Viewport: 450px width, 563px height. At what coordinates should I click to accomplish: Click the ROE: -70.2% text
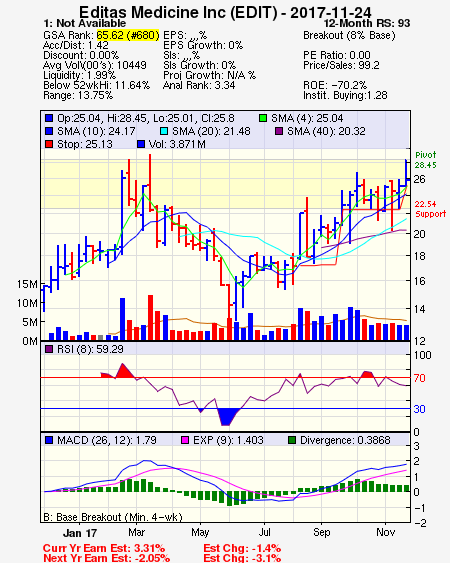coord(335,85)
